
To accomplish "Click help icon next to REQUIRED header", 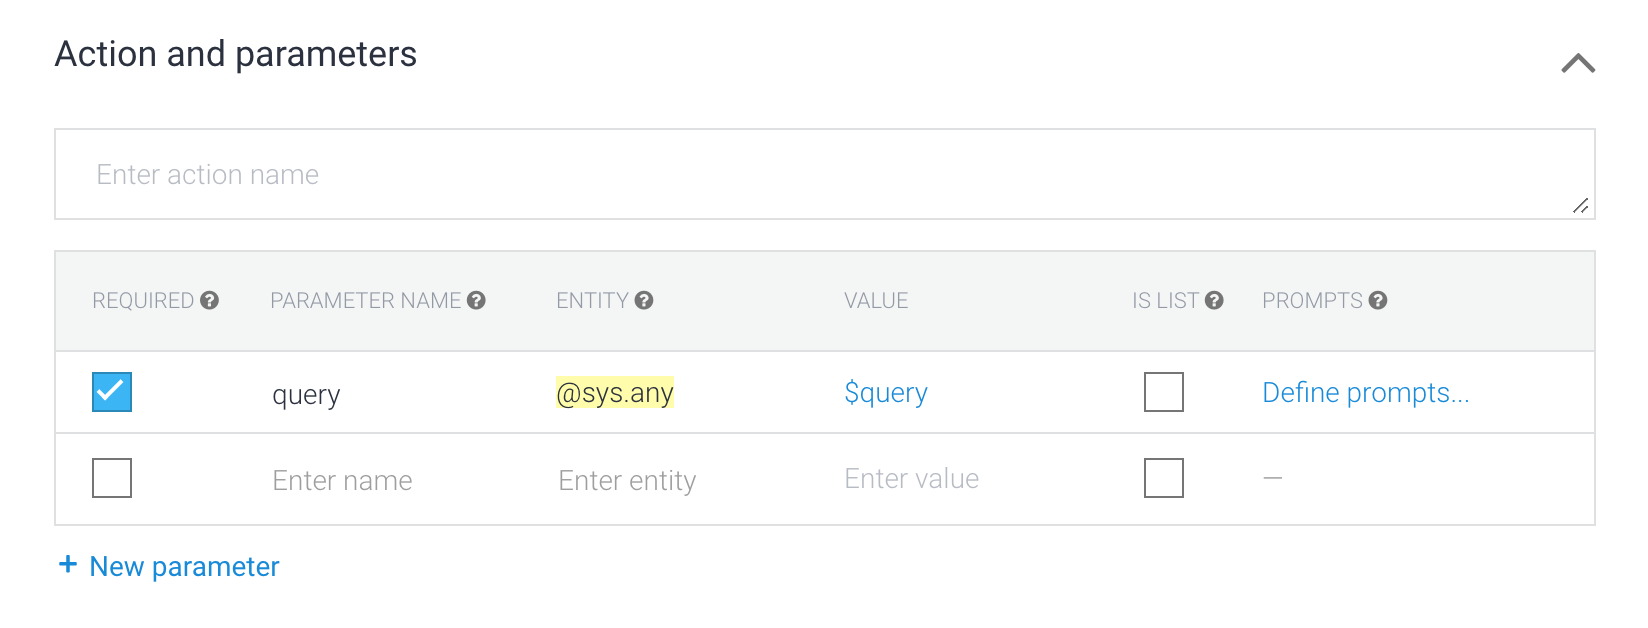I will tap(209, 300).
